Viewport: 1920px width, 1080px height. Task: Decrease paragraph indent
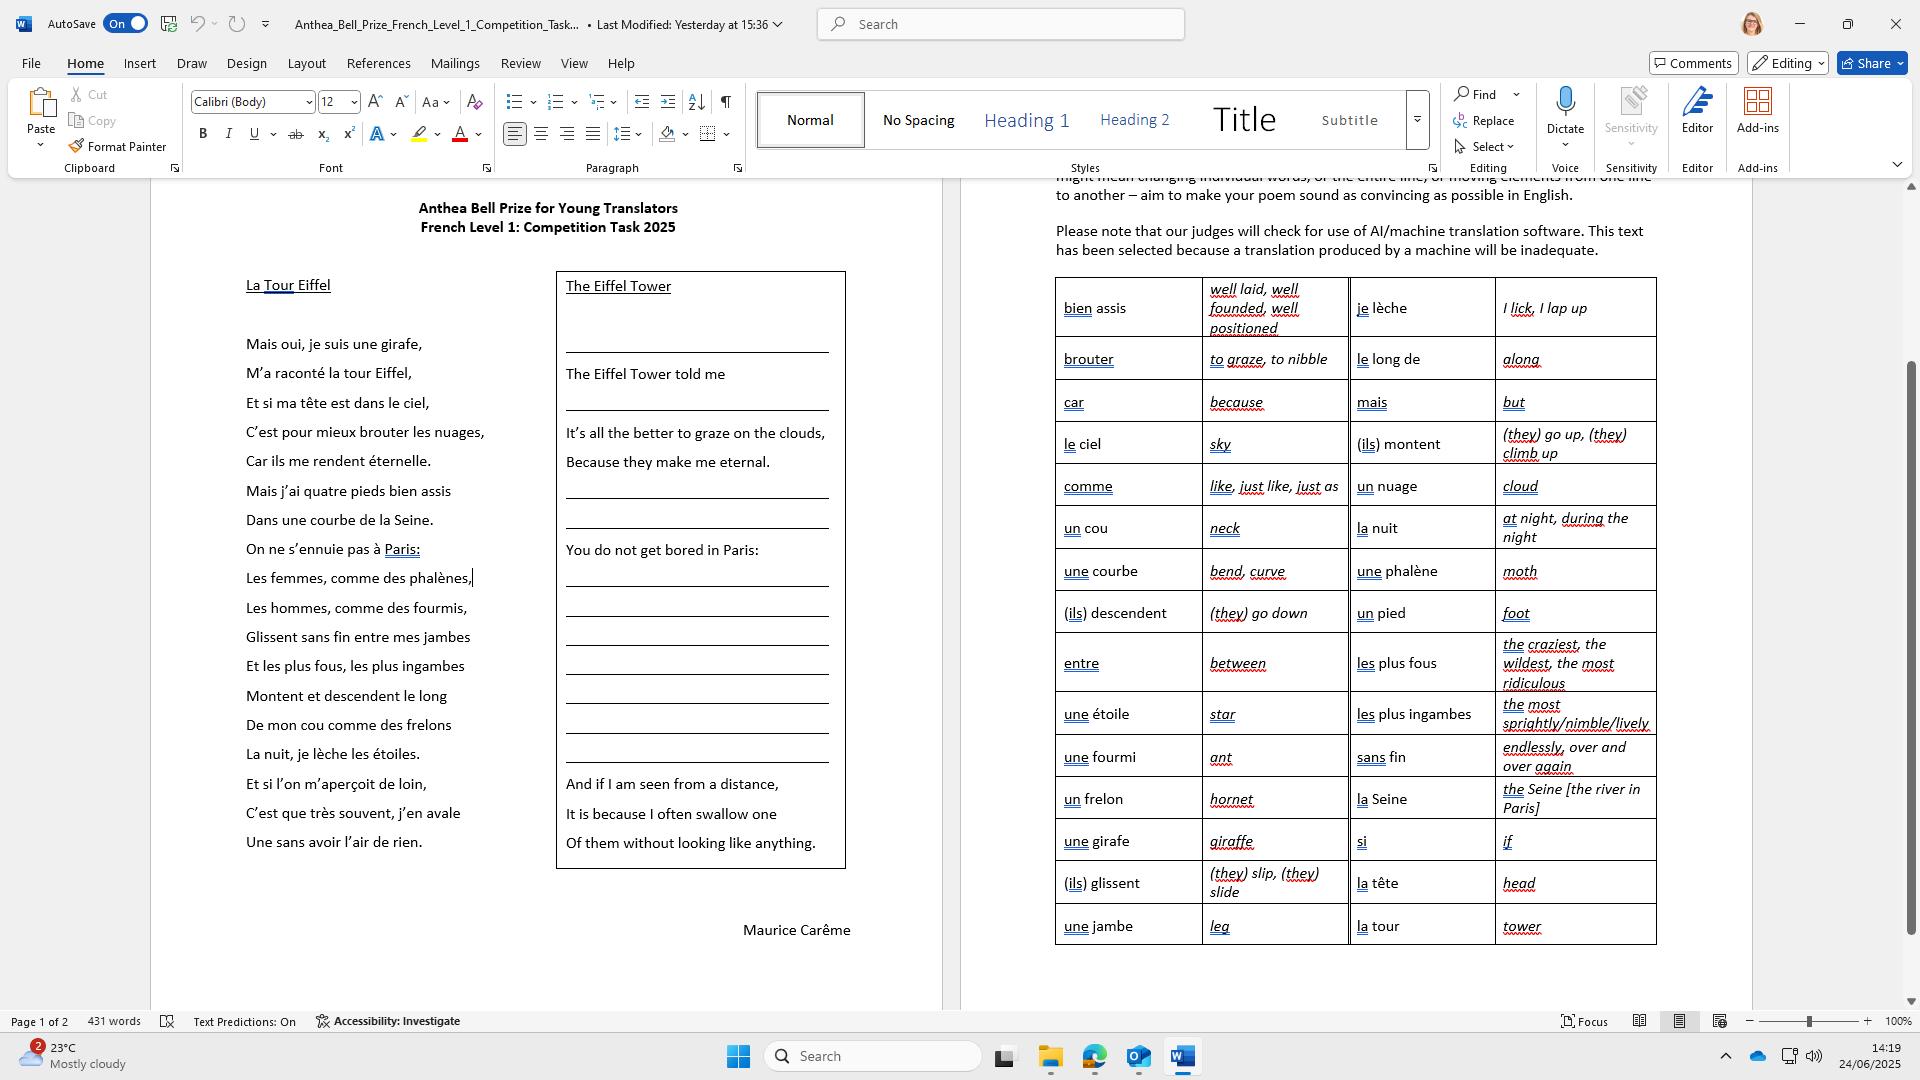click(642, 102)
